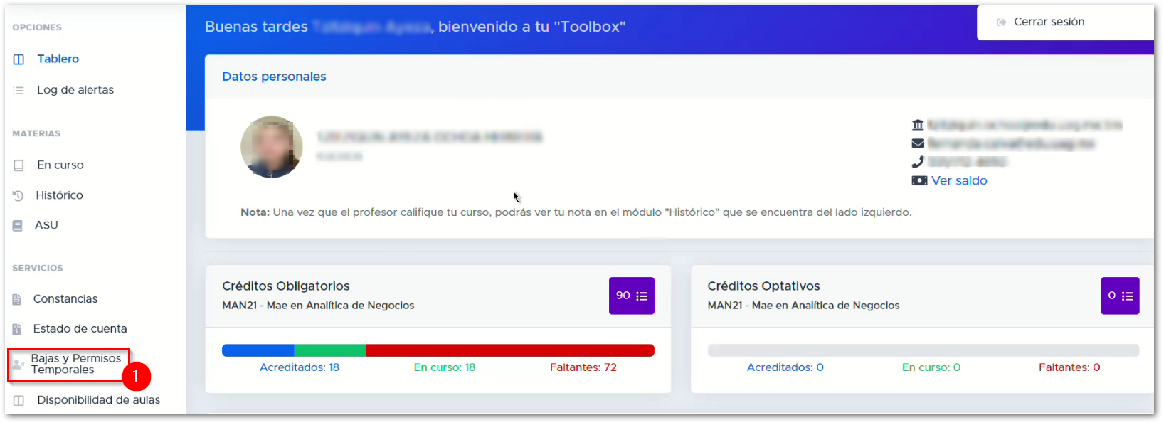Click the money bill icon beside Ver saldo
This screenshot has width=1163, height=423.
(919, 180)
